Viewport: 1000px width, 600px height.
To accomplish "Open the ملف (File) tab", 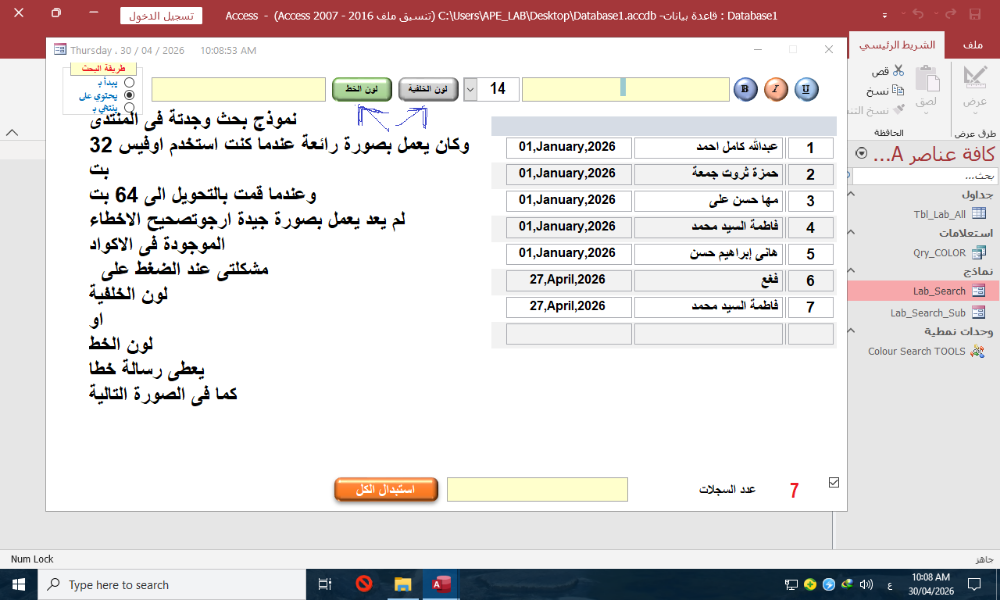I will (x=974, y=46).
